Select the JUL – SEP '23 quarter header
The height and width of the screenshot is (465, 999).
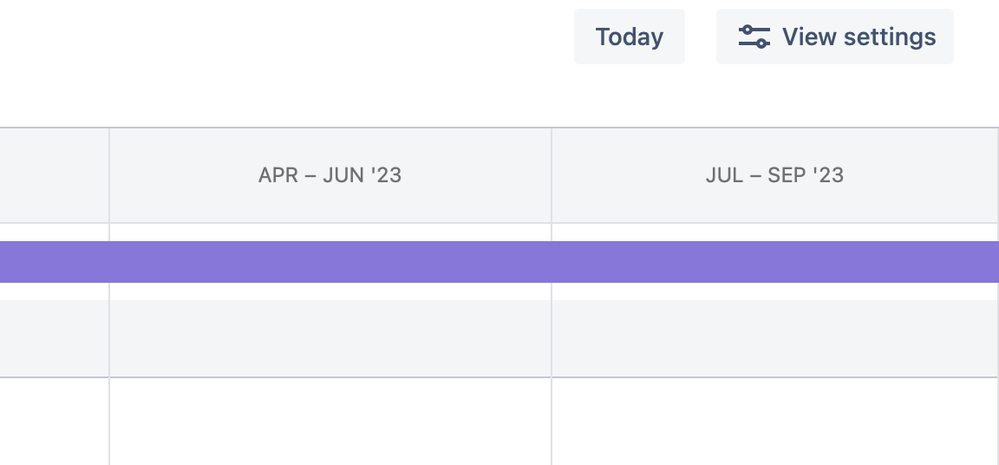point(775,175)
